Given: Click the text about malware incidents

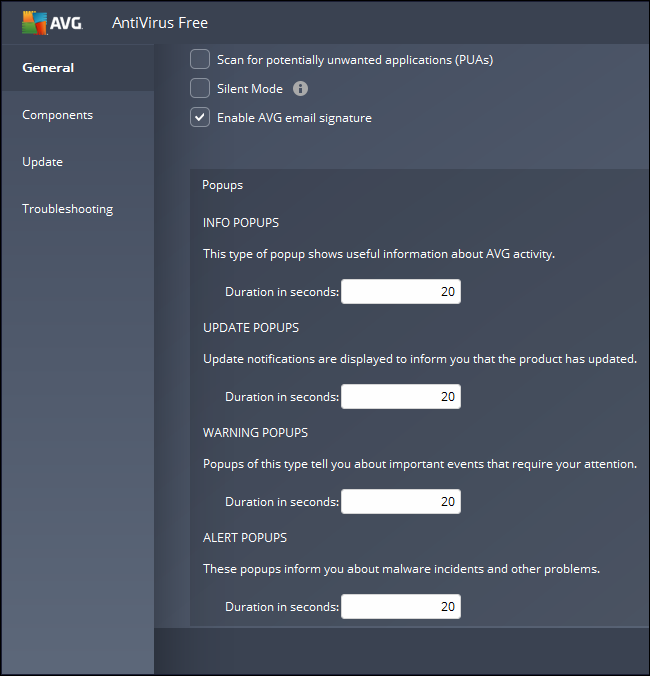Looking at the screenshot, I should coord(401,569).
